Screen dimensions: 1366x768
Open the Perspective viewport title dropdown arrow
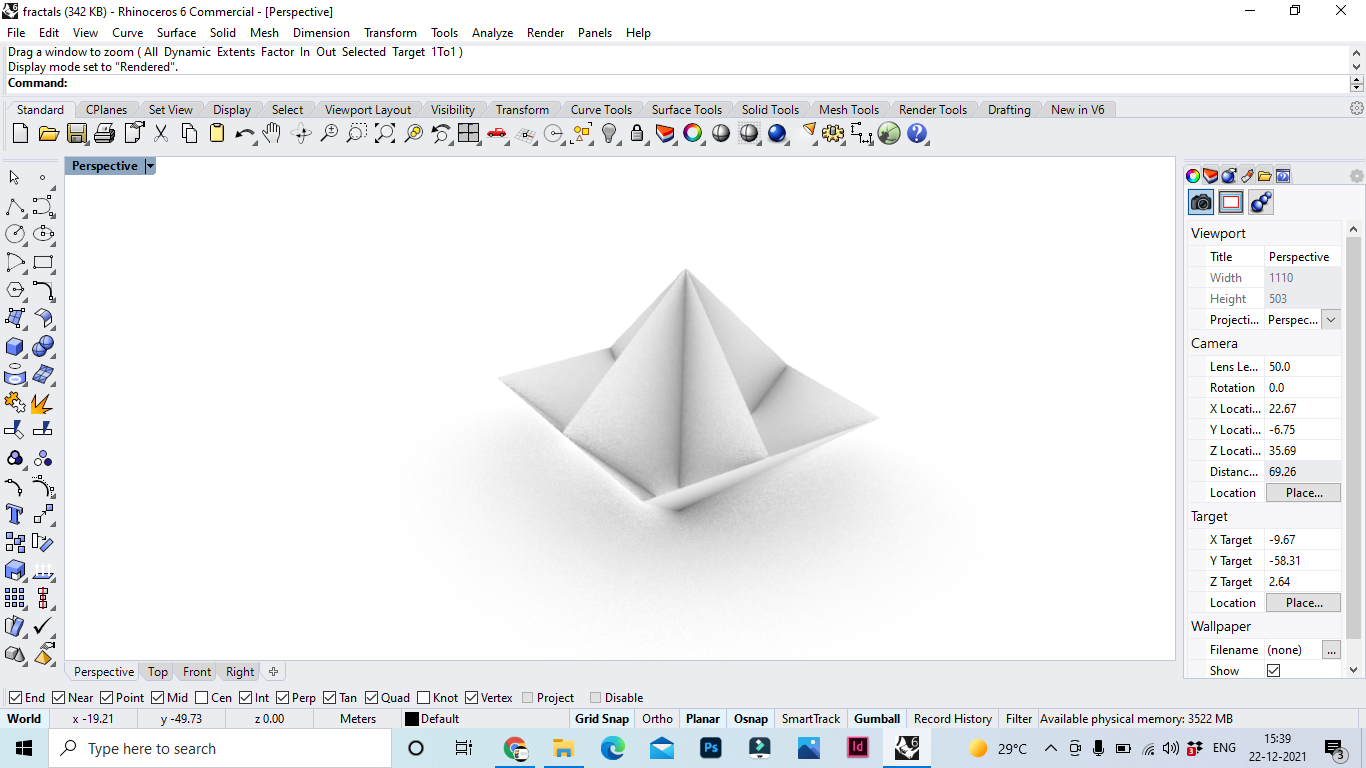150,166
